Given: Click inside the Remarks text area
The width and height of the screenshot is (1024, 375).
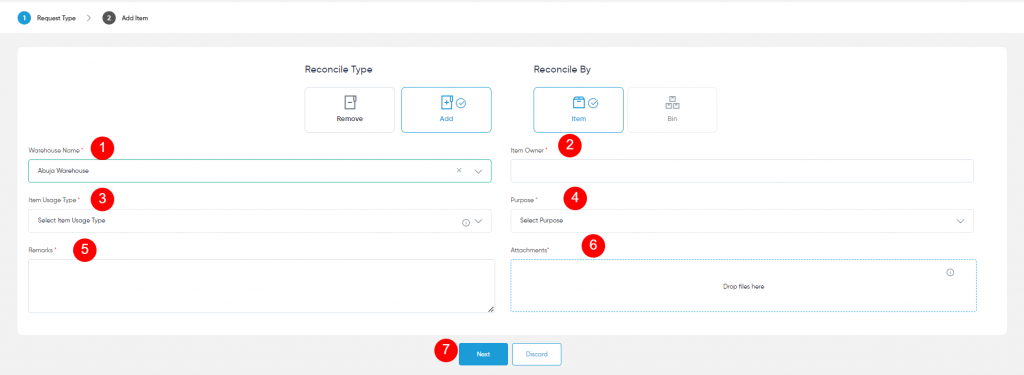Looking at the screenshot, I should tap(261, 286).
